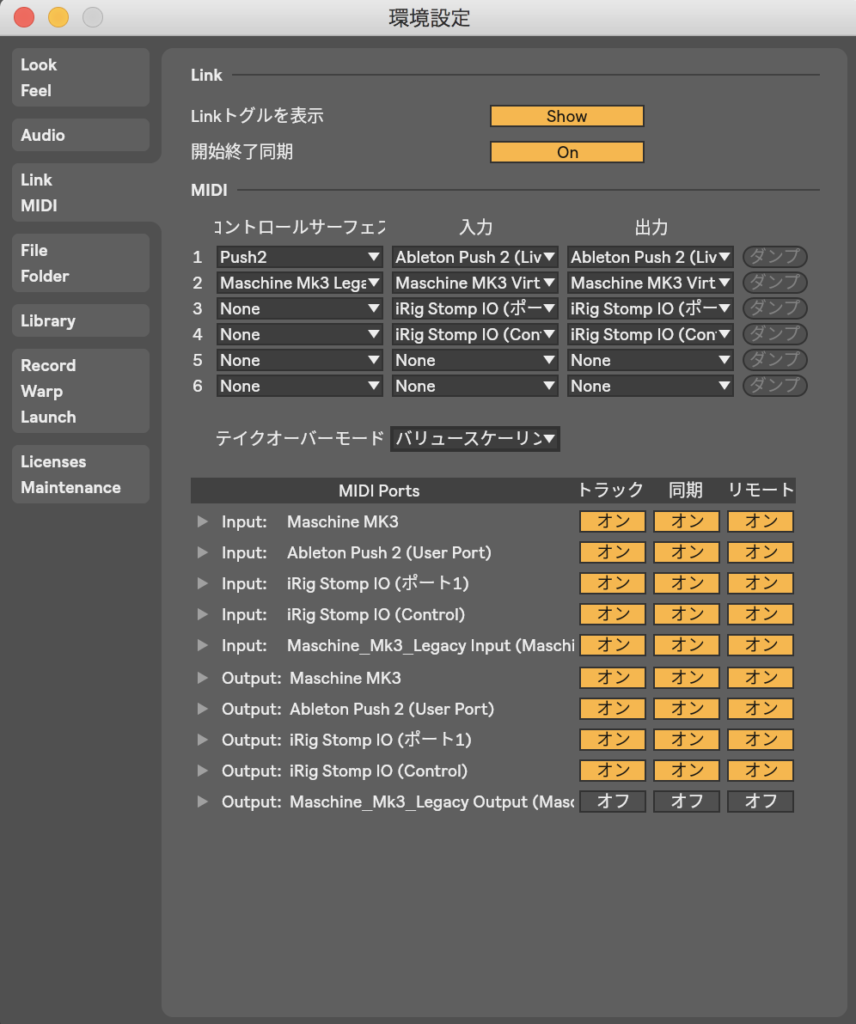Open row 5 output None dropdown
The image size is (856, 1024).
(650, 360)
